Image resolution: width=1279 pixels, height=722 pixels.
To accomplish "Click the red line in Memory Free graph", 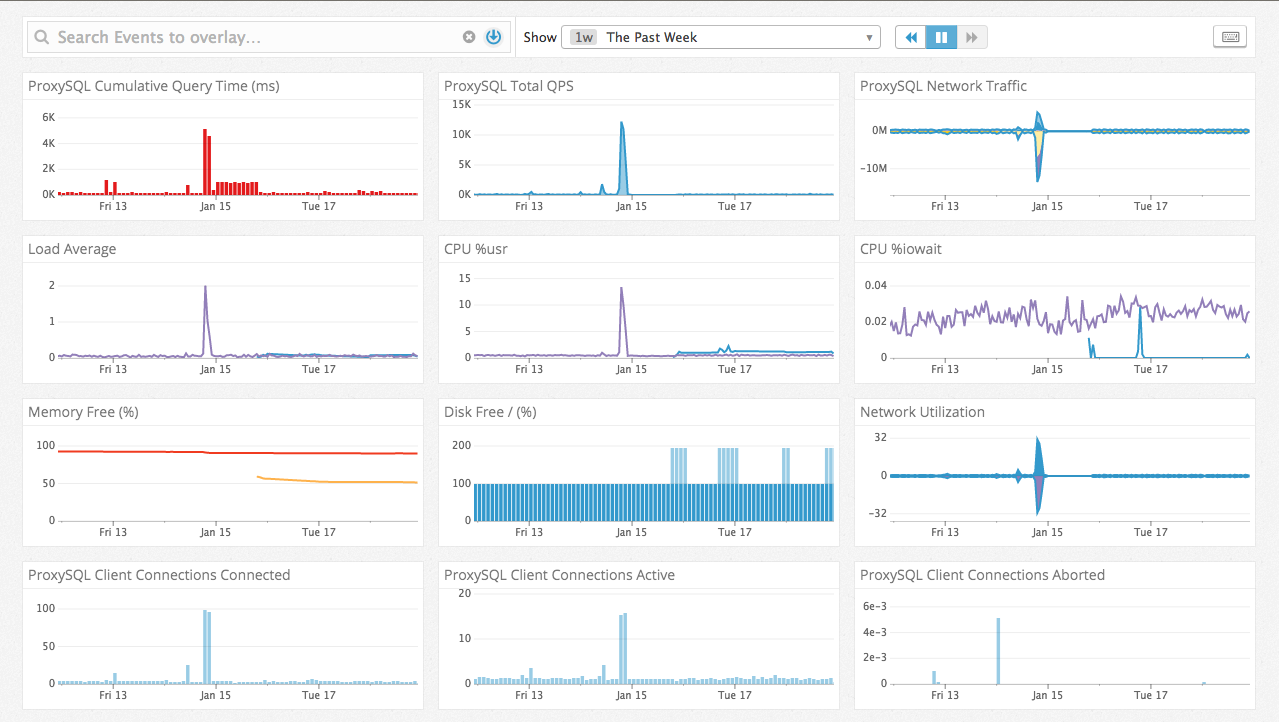I will pos(238,453).
